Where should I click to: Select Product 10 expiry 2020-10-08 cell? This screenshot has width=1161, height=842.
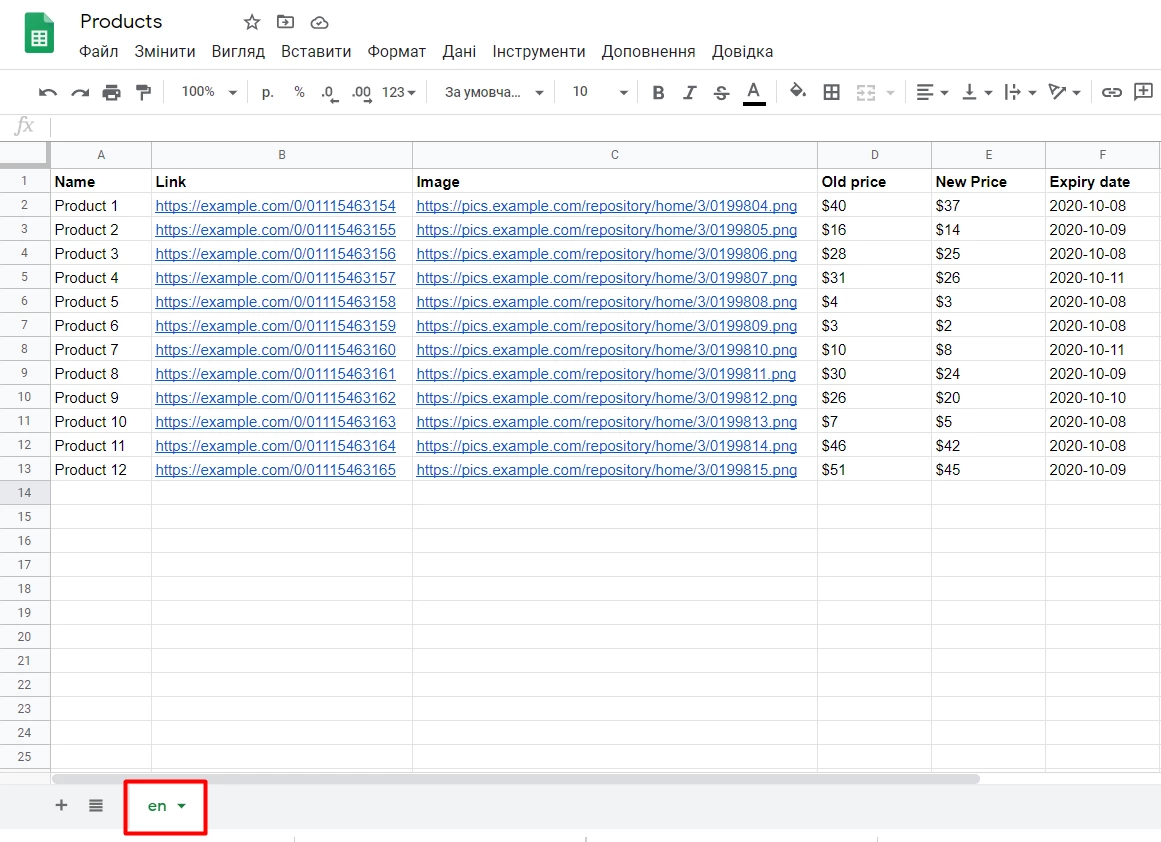point(1103,422)
